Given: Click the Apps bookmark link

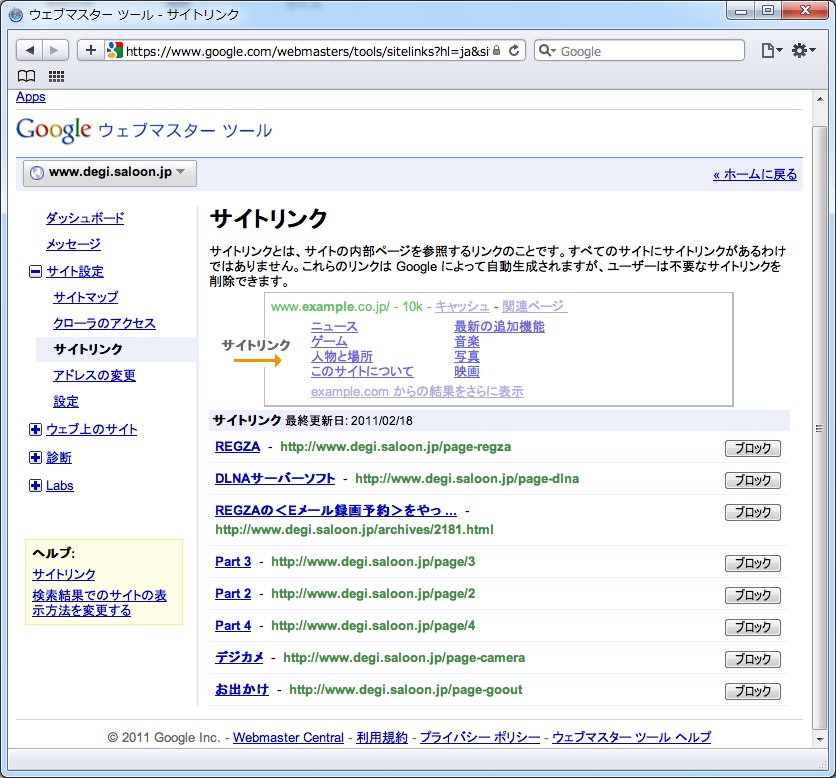Looking at the screenshot, I should 31,97.
